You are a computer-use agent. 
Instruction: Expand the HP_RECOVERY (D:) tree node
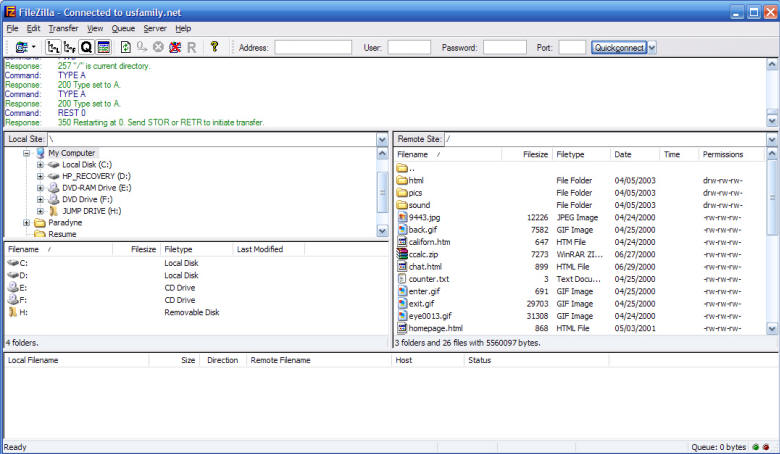pos(40,176)
